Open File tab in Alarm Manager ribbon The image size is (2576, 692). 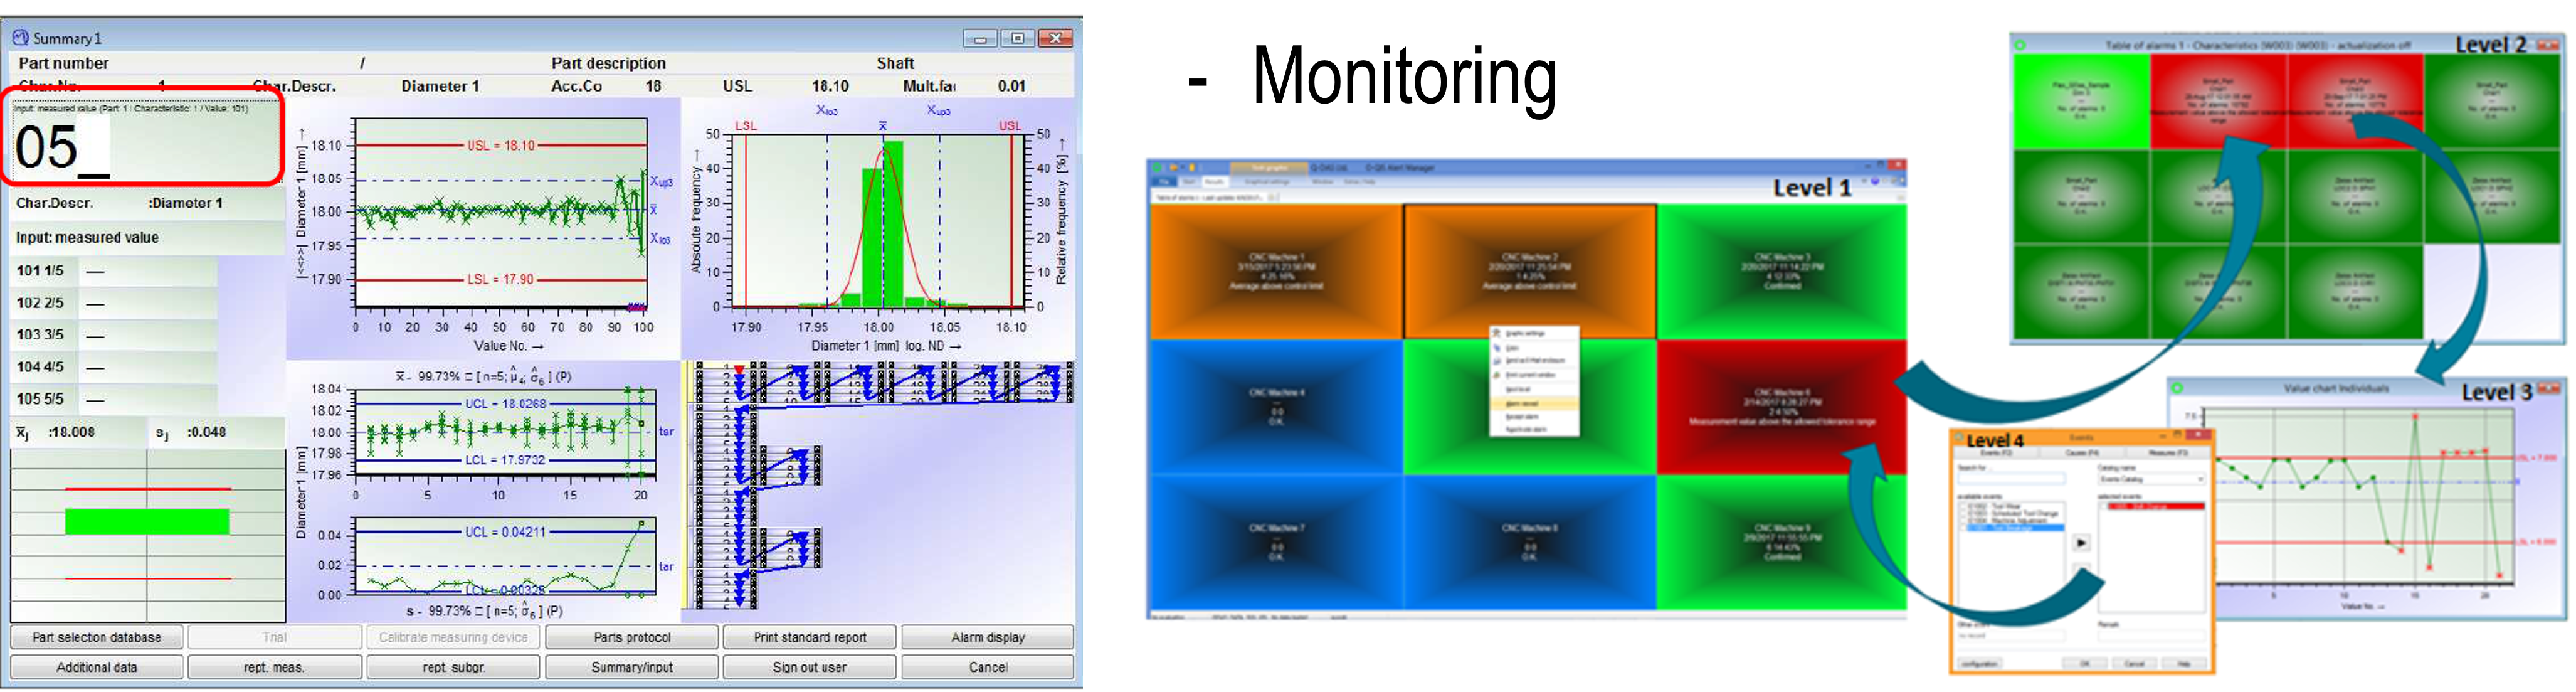[x=1165, y=182]
